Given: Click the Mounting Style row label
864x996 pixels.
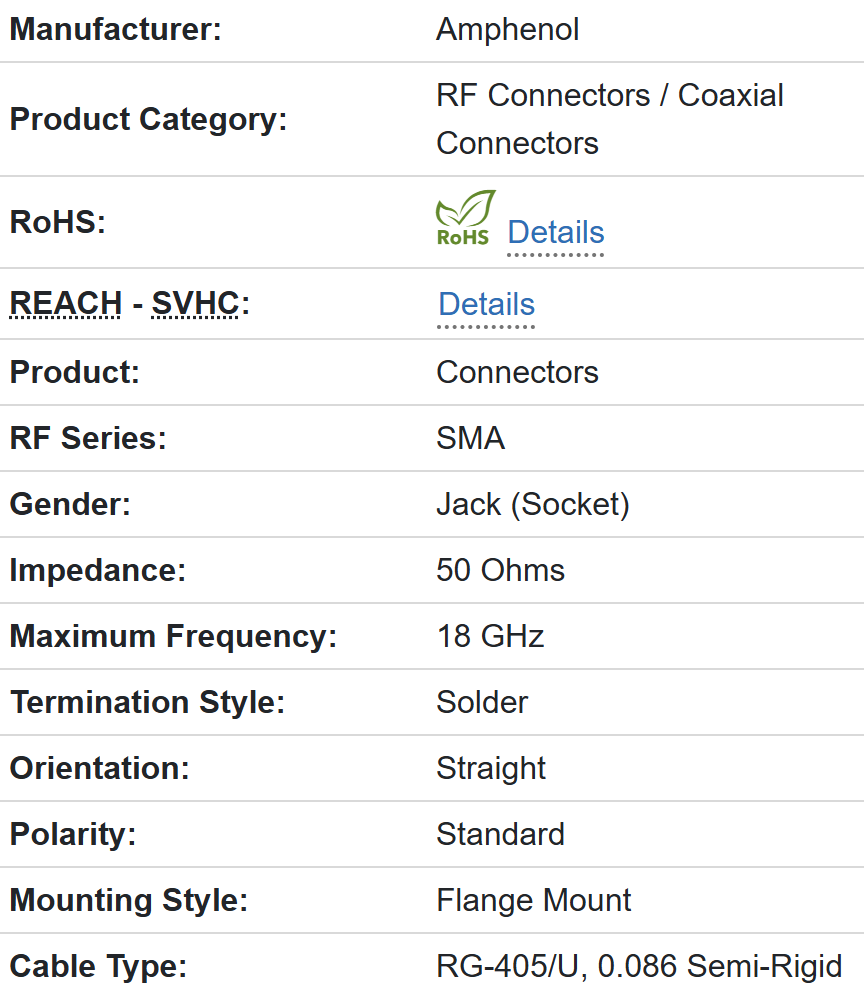Looking at the screenshot, I should pyautogui.click(x=128, y=900).
